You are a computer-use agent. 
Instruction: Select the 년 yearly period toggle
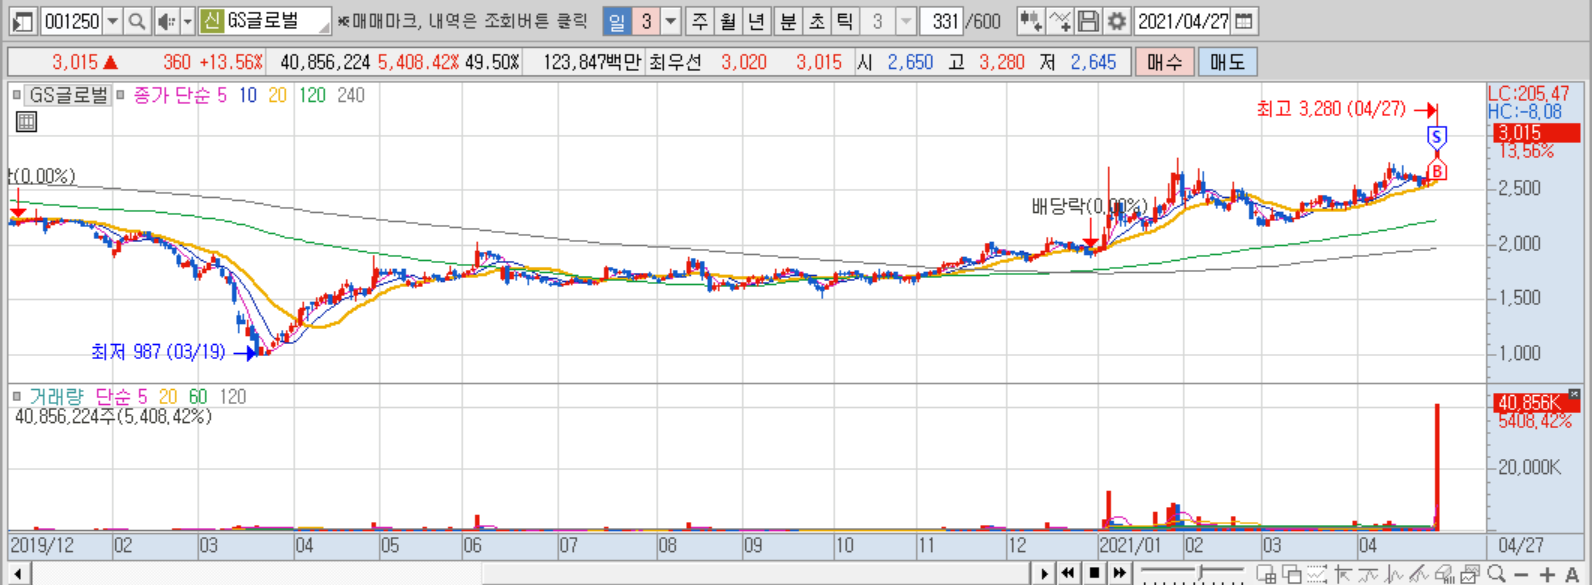(757, 21)
